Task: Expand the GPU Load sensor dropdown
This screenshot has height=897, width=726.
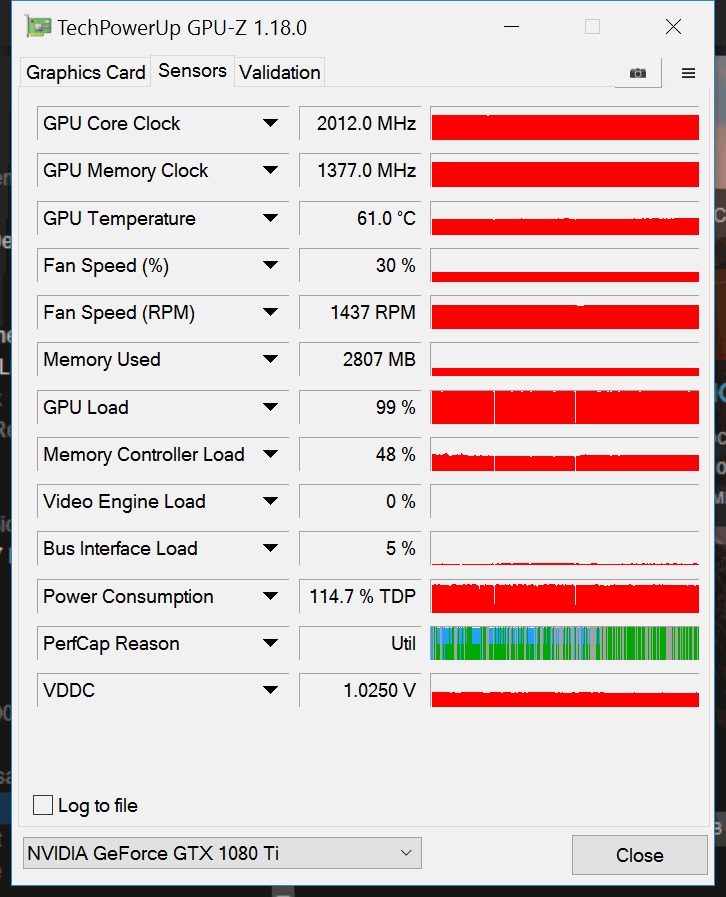Action: (270, 407)
